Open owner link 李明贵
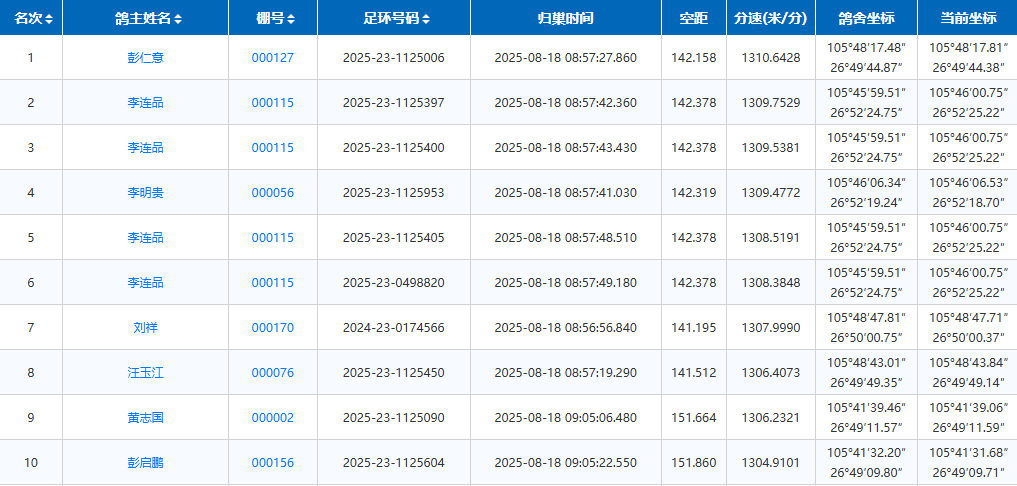This screenshot has height=486, width=1017. (145, 193)
